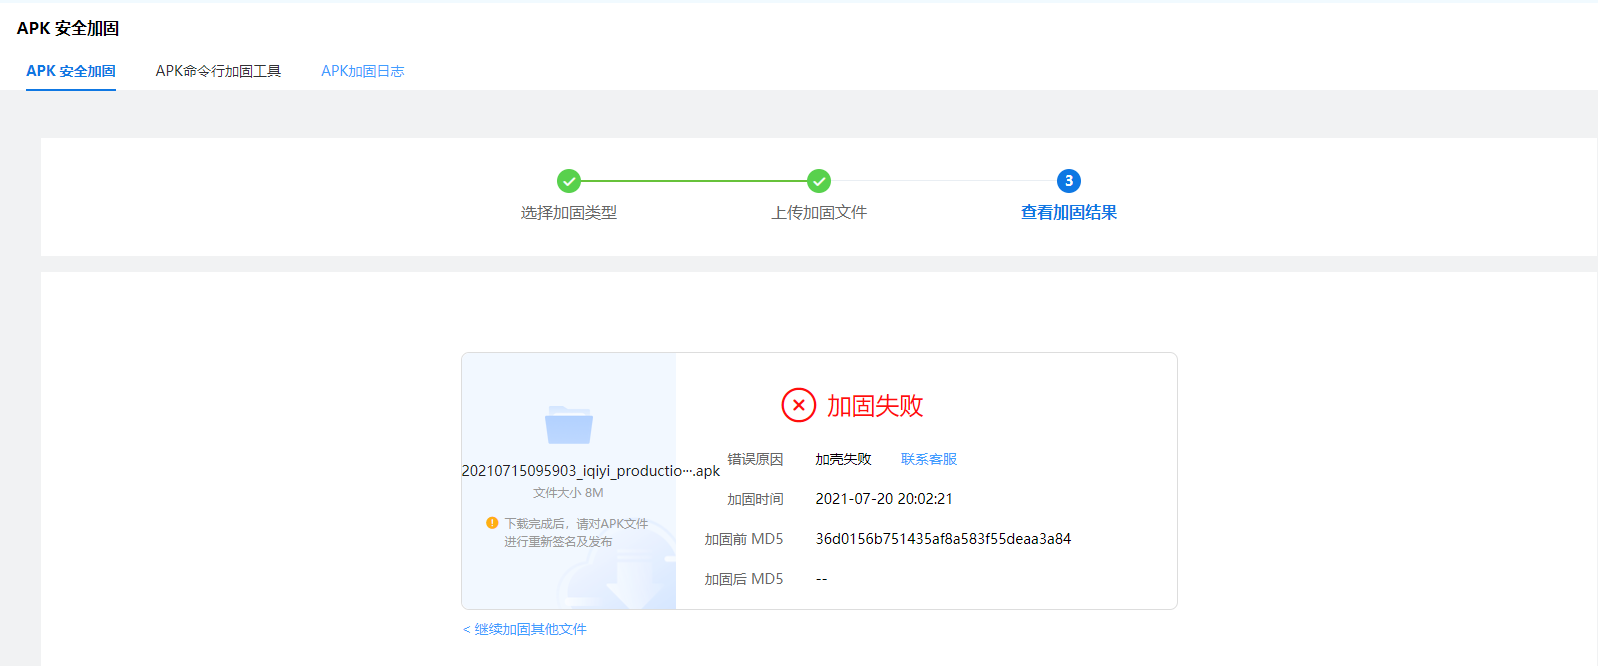Click the 联系客服 link
Viewport: 1598px width, 666px height.
(929, 459)
